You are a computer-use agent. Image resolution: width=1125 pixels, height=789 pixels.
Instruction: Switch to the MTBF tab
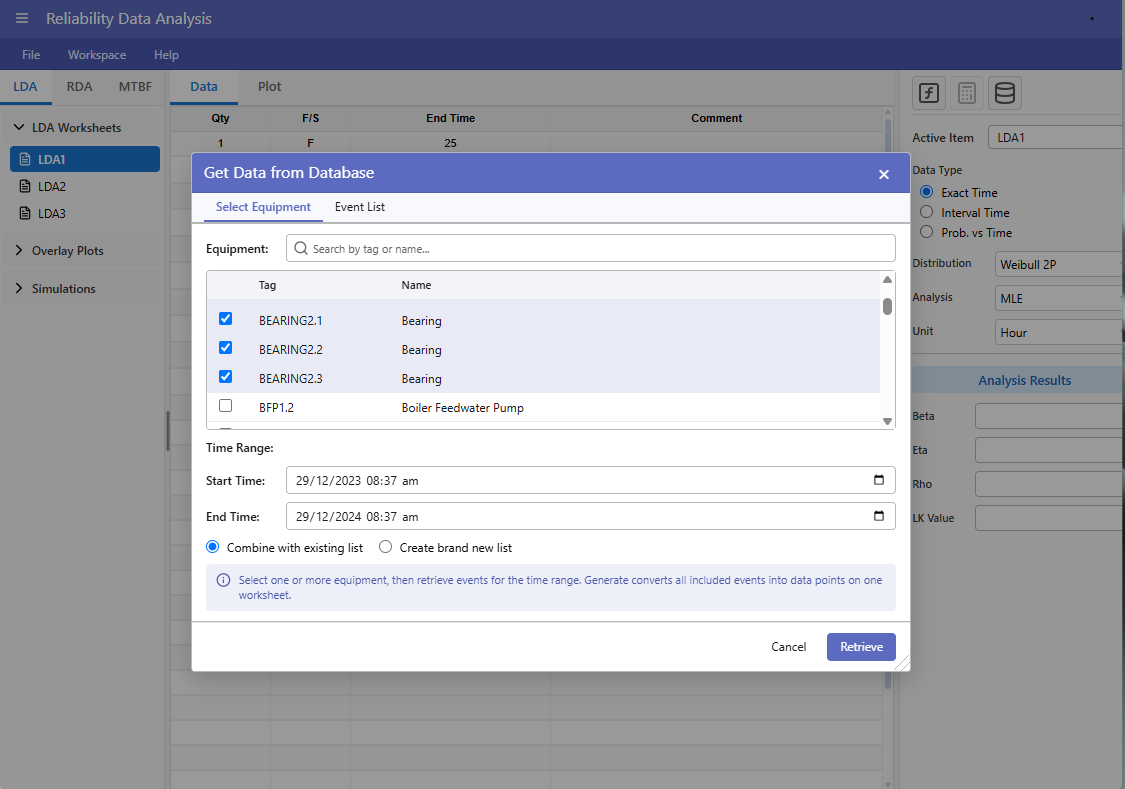(x=135, y=87)
